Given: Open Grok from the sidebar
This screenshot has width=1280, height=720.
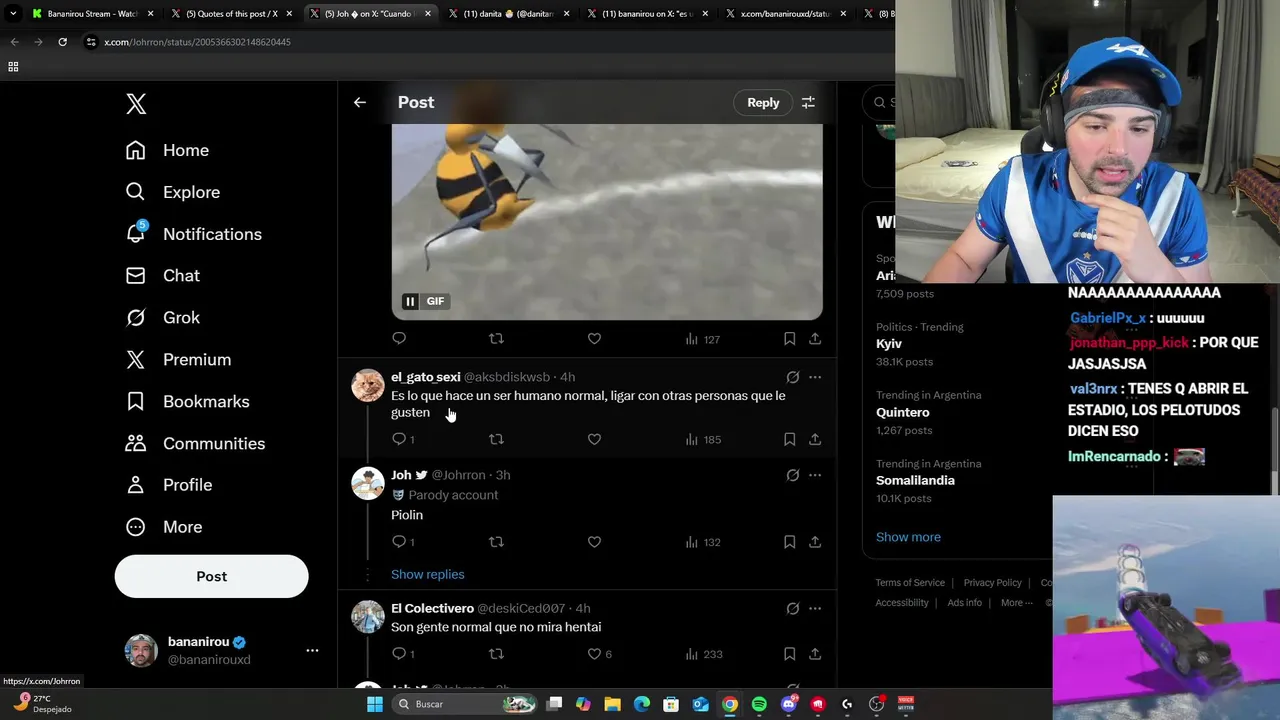Looking at the screenshot, I should [162, 317].
